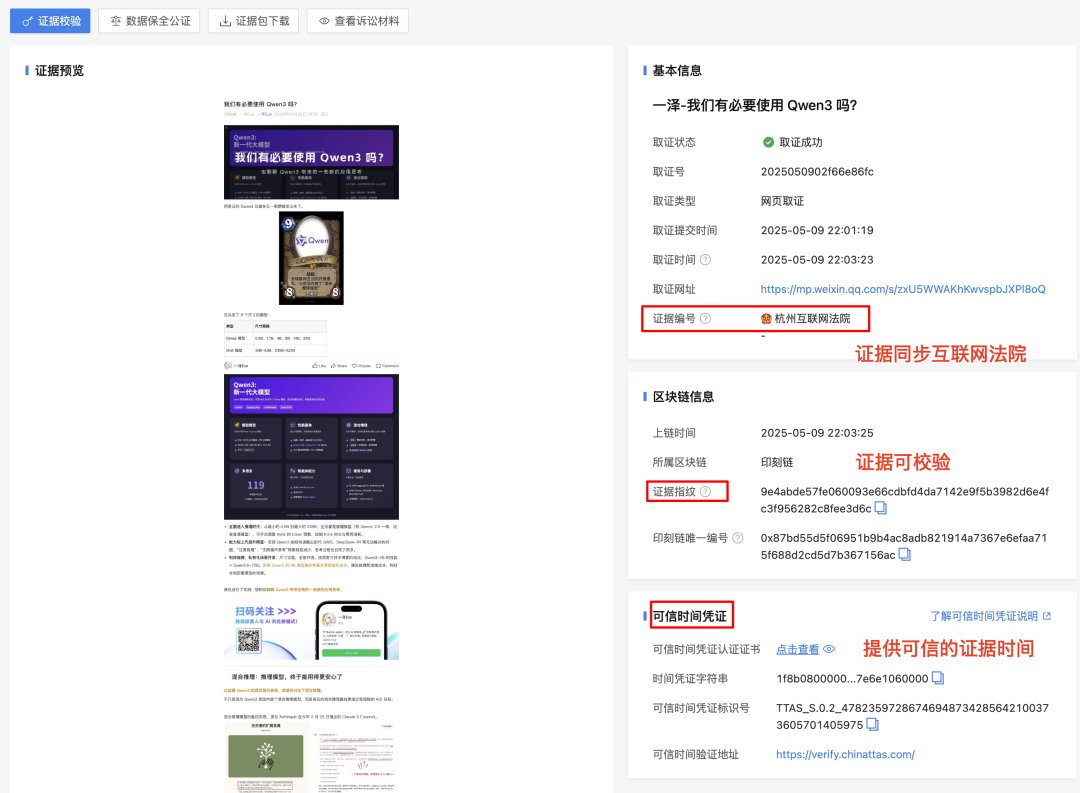This screenshot has height=793, width=1080.
Task: Click the green plant image in preview
Action: [x=266, y=756]
